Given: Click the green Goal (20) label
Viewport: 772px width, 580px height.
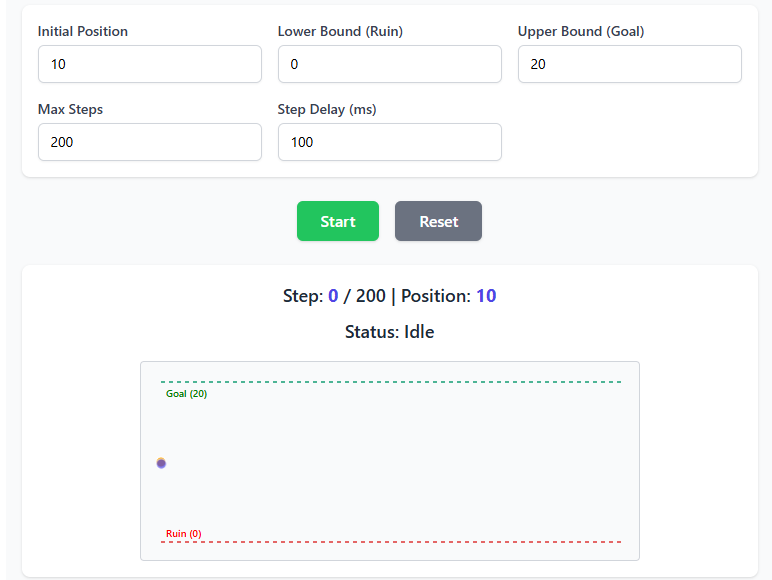Looking at the screenshot, I should (x=187, y=393).
